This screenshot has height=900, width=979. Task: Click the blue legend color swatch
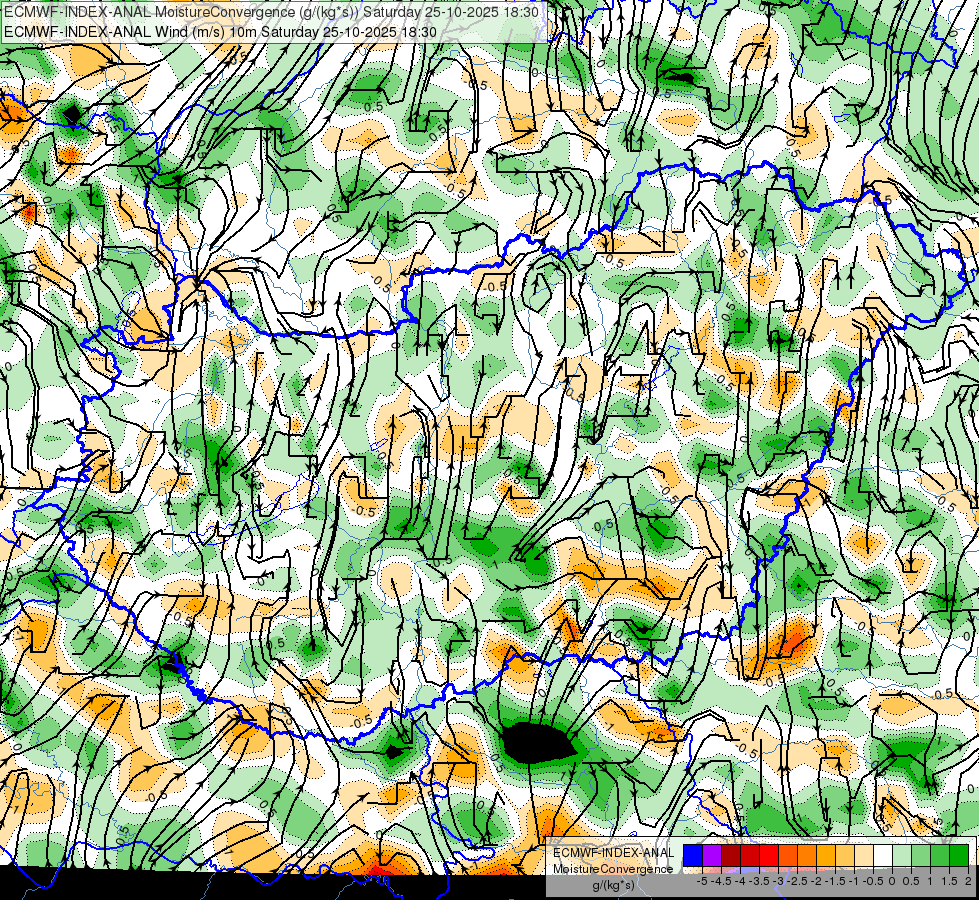(x=693, y=855)
